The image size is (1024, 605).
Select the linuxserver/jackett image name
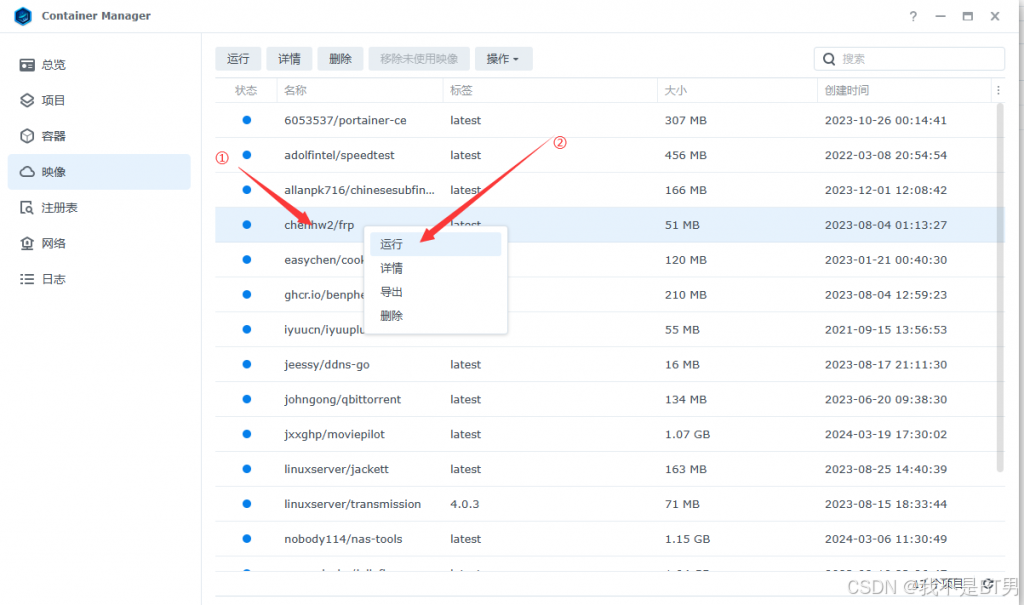pos(336,469)
